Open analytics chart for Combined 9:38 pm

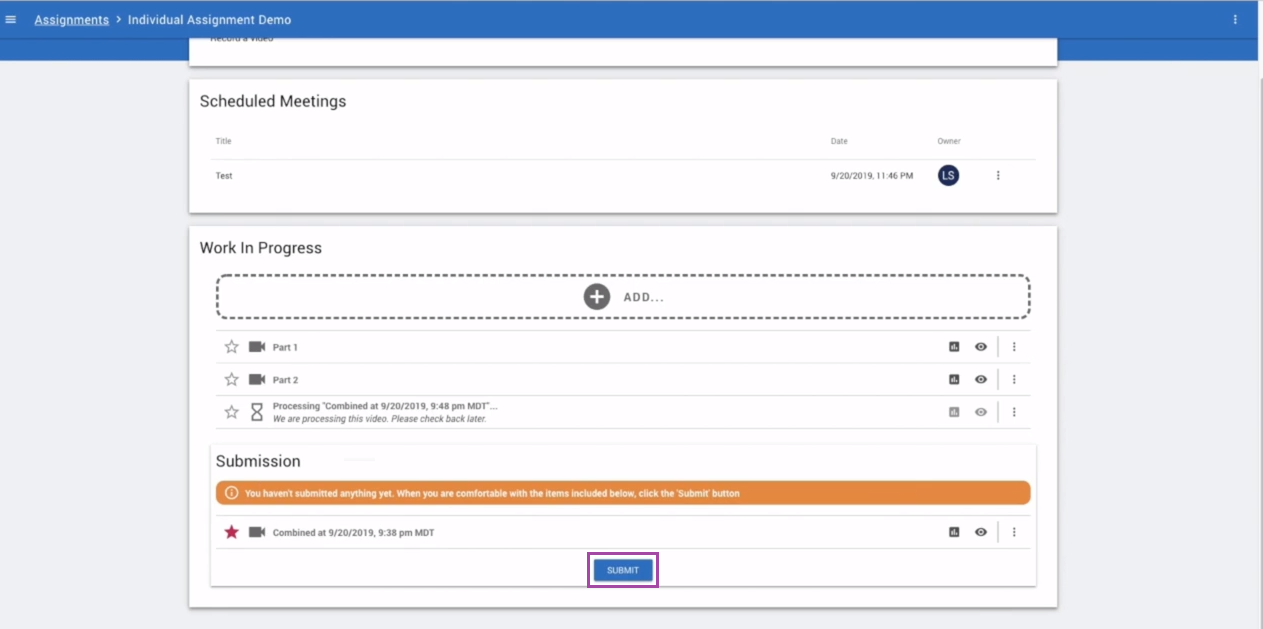(x=954, y=532)
